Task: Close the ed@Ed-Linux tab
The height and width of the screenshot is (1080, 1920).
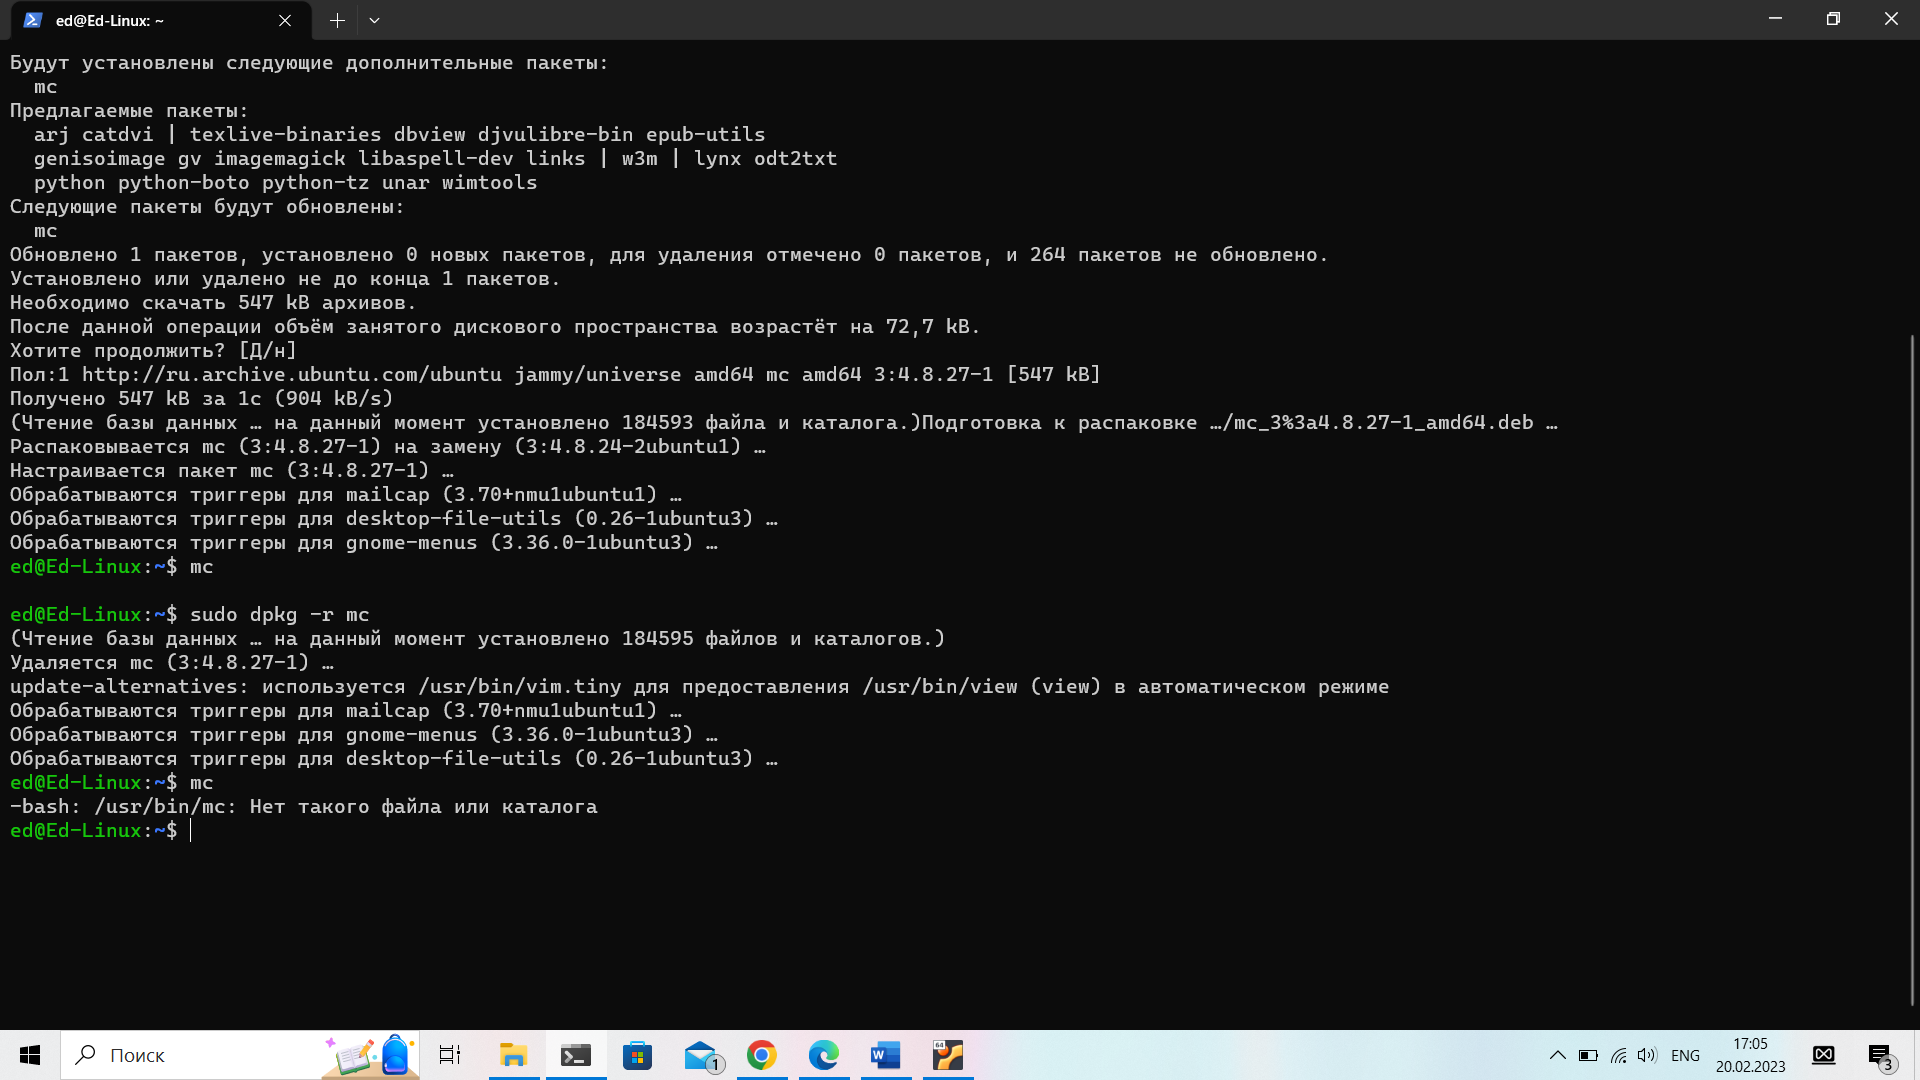Action: pyautogui.click(x=285, y=20)
